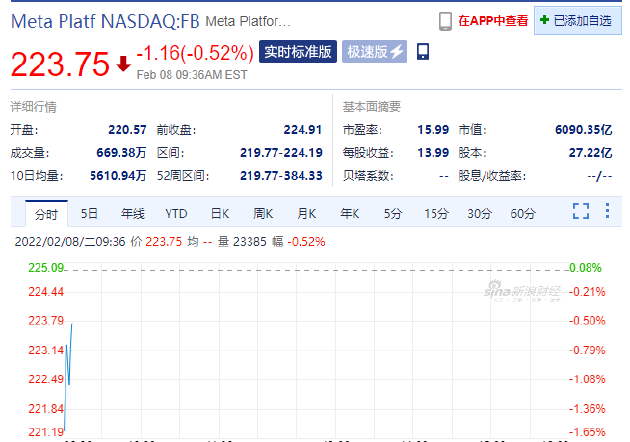Click the 0.08% percent axis label
This screenshot has height=442, width=630.
tap(585, 268)
